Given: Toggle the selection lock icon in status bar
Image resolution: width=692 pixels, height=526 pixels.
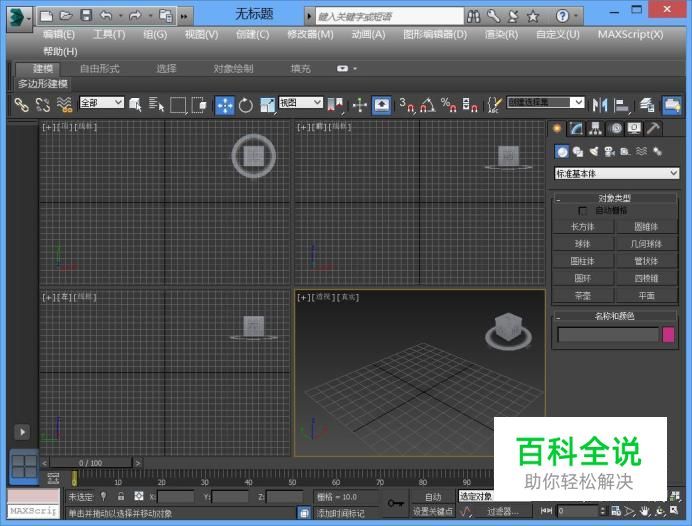Looking at the screenshot, I should 120,496.
